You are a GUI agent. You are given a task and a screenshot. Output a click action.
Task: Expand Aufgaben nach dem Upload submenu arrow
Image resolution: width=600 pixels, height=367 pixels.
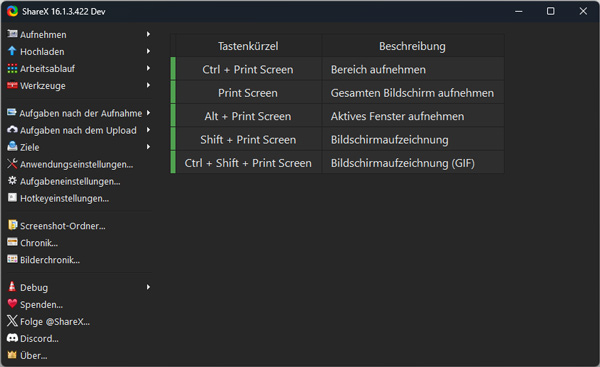pos(148,130)
